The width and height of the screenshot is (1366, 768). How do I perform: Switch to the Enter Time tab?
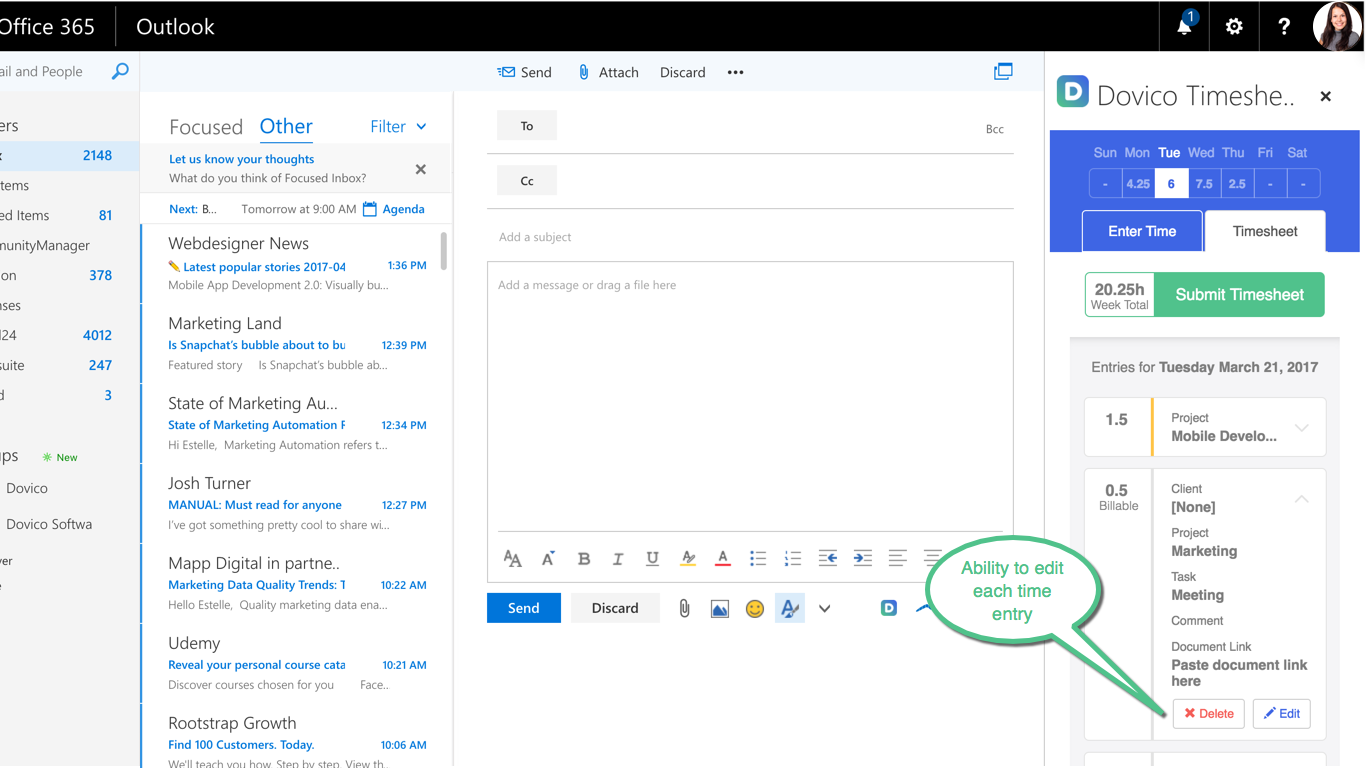point(1142,231)
